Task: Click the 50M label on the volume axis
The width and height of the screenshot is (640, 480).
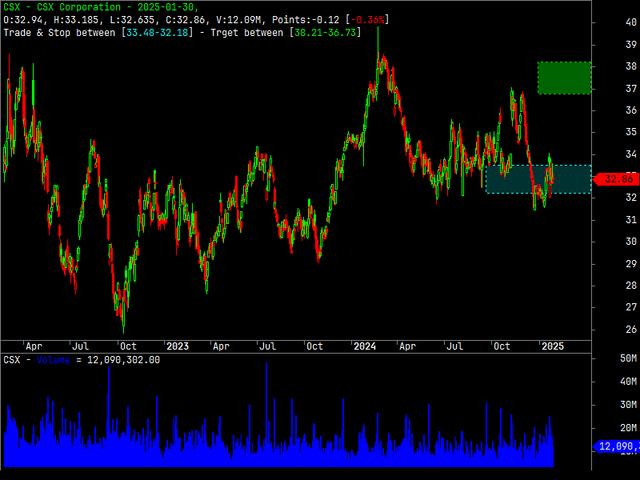Action: pyautogui.click(x=628, y=358)
